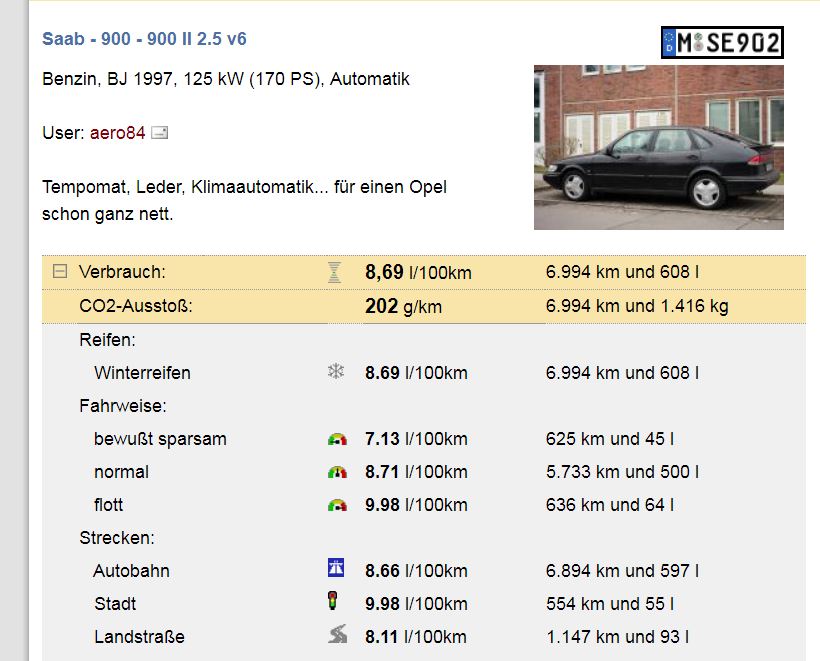Click the 8.66 l/100km Autobahn value
The width and height of the screenshot is (820, 661).
click(x=416, y=571)
